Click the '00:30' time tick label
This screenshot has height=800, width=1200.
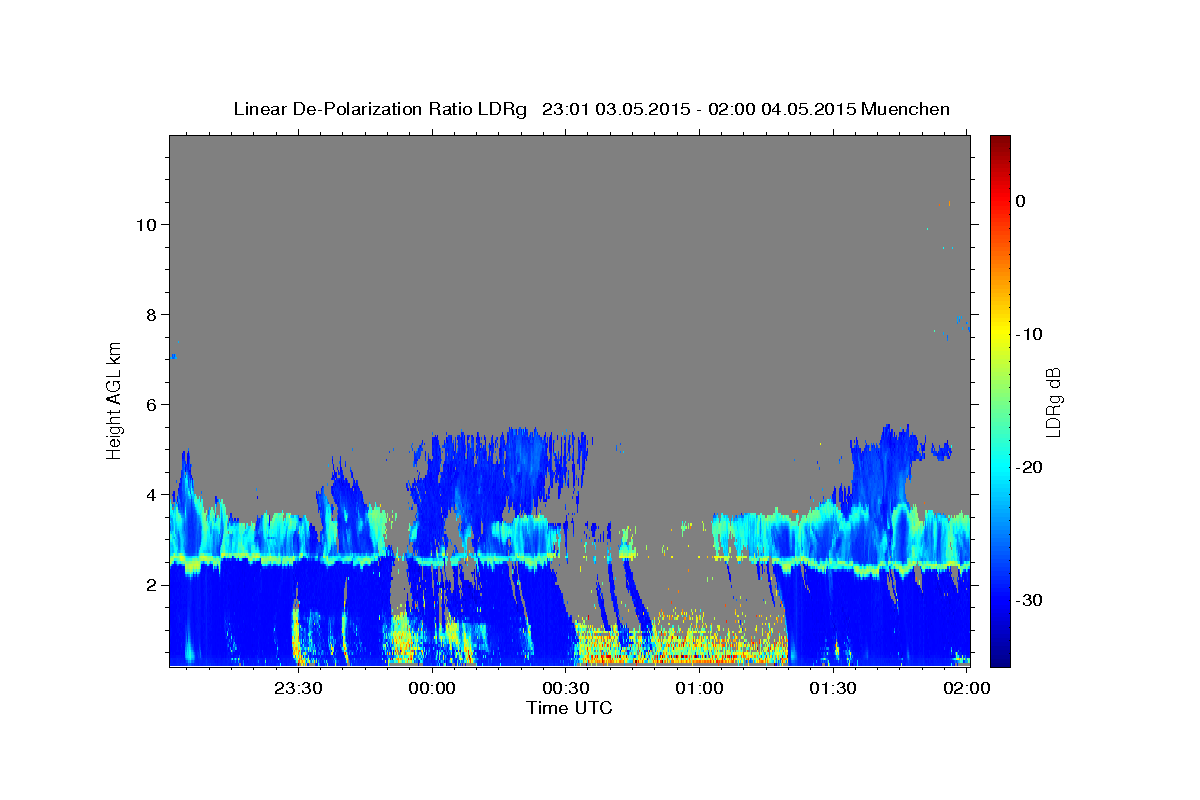pyautogui.click(x=566, y=688)
